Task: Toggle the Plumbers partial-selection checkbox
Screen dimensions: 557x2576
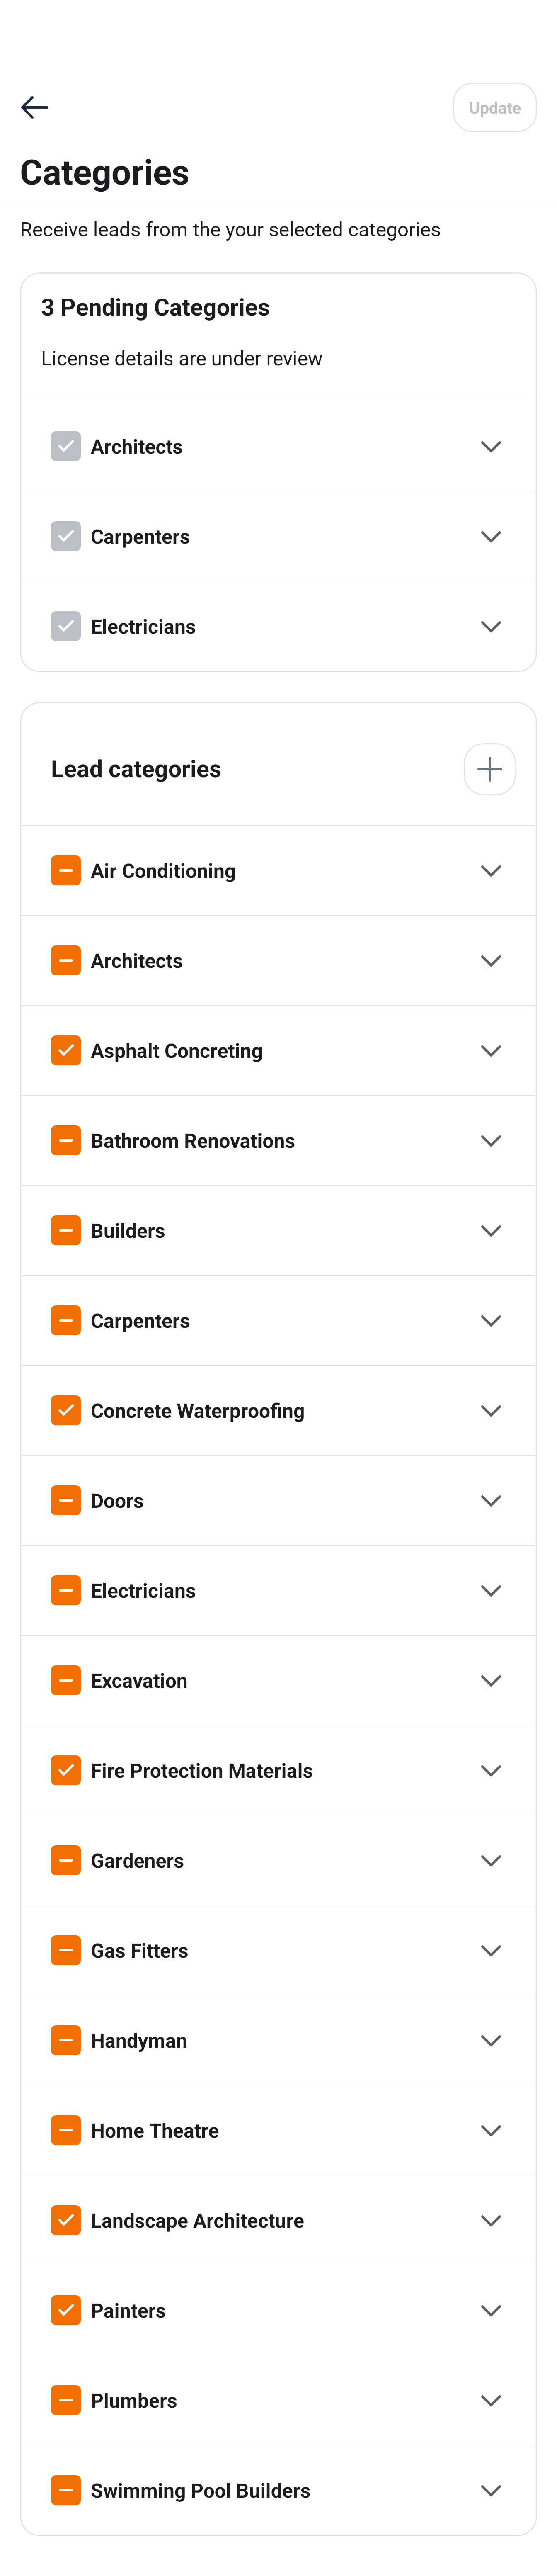Action: (x=66, y=2400)
